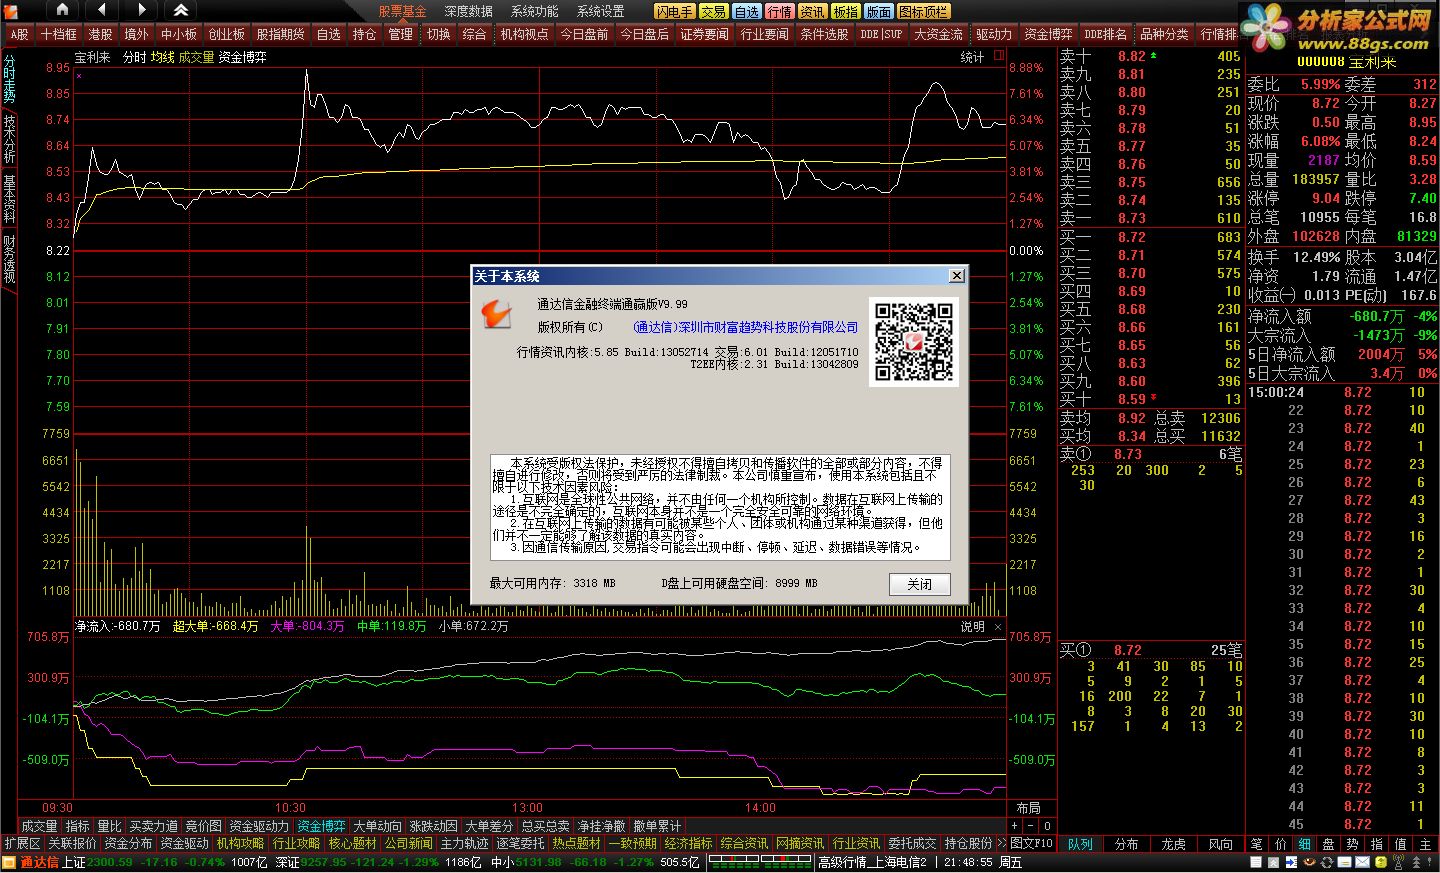Viewport: 1440px width, 873px height.
Task: Open the 闪电手 quick trade button
Action: tap(675, 11)
